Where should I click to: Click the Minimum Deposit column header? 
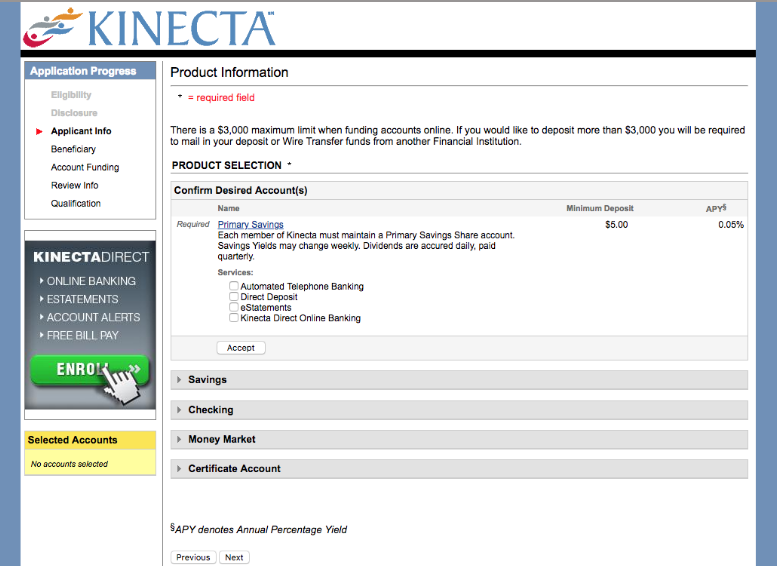coord(600,209)
